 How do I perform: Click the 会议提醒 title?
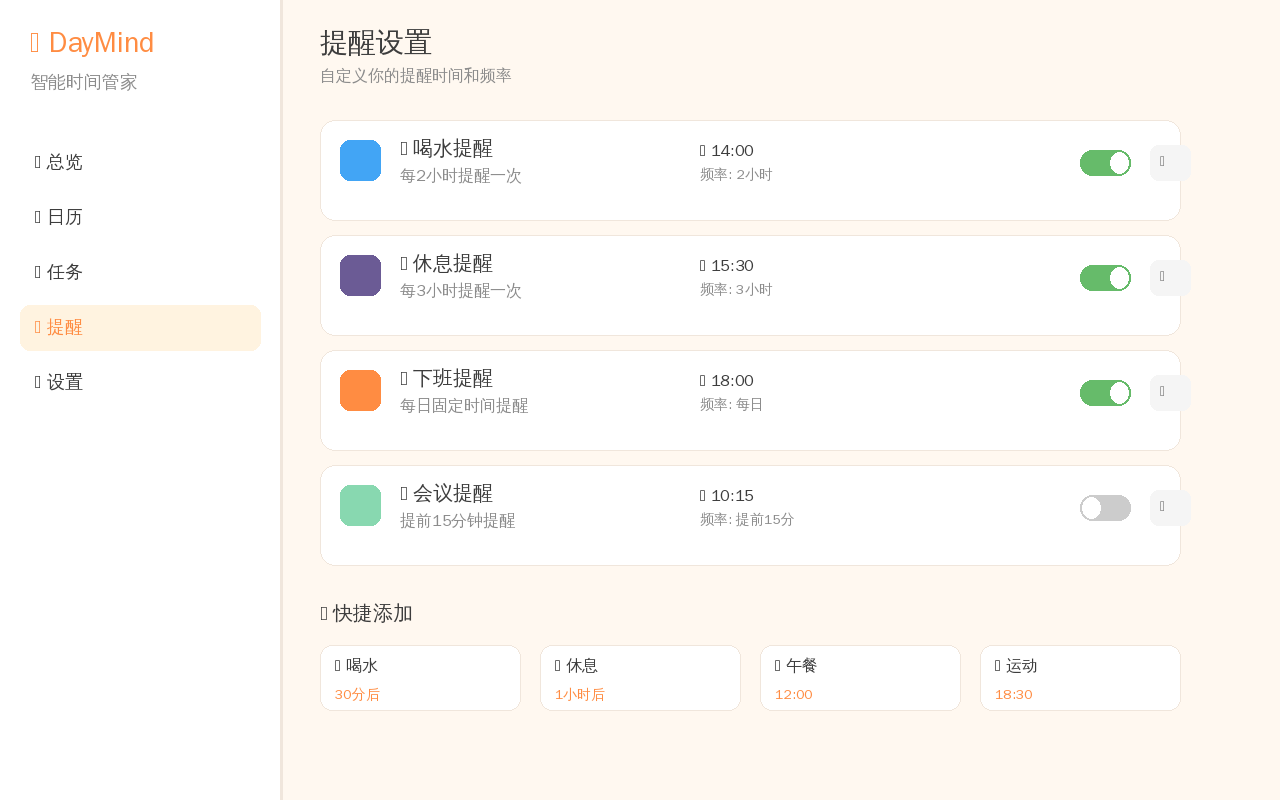pos(447,494)
